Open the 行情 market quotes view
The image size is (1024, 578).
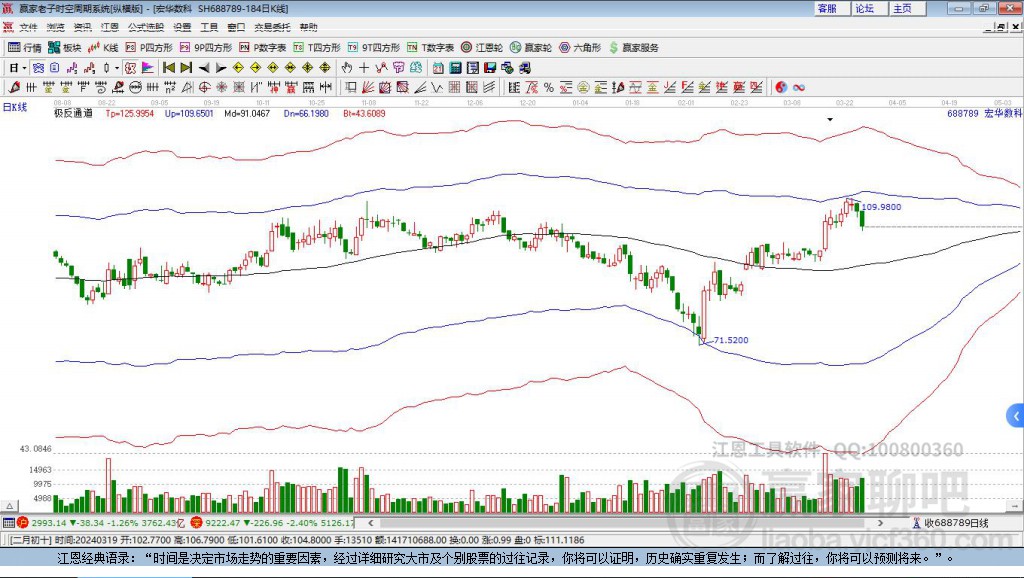[24, 48]
